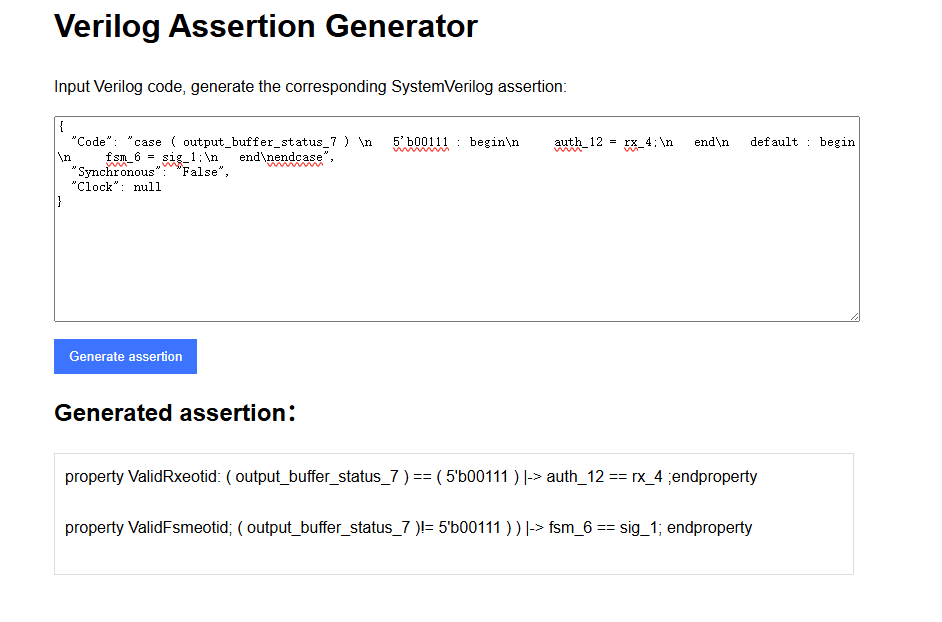This screenshot has height=622, width=942.
Task: Click the ValidFsmeotid property output line
Action: click(x=408, y=528)
